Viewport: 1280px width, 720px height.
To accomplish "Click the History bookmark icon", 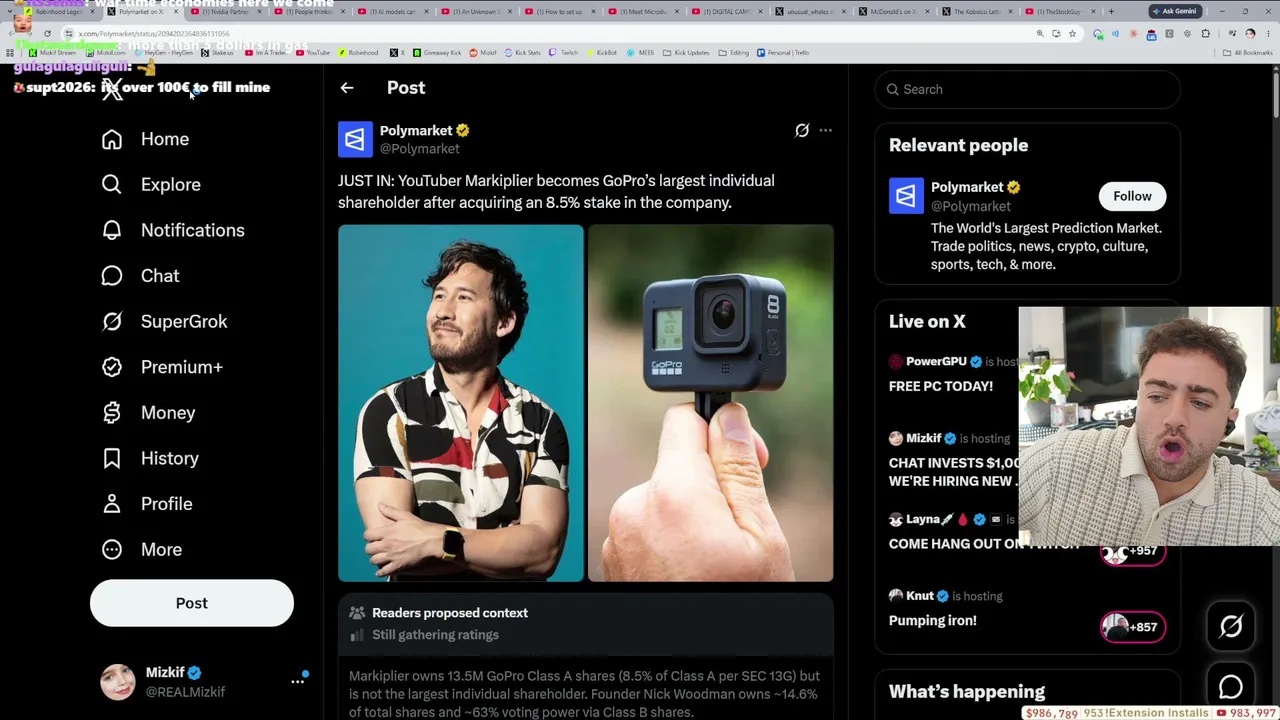I will point(112,458).
